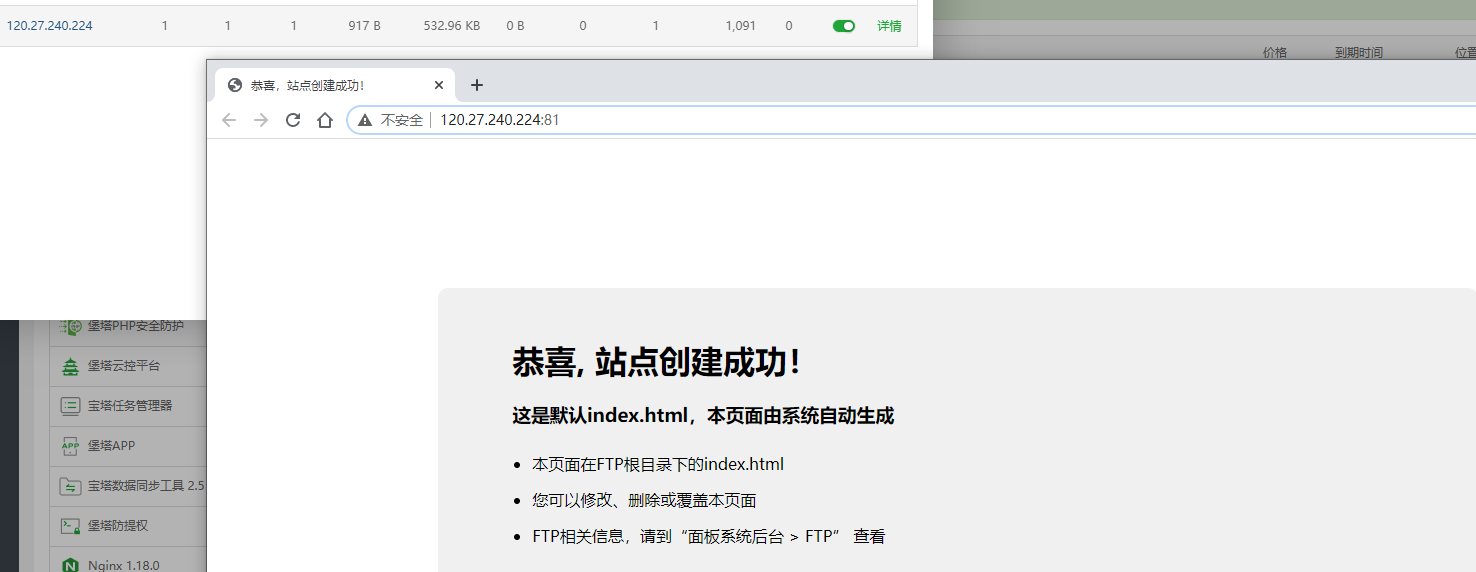The height and width of the screenshot is (572, 1476).
Task: Click the 532.96 KB value in table
Action: pyautogui.click(x=452, y=26)
